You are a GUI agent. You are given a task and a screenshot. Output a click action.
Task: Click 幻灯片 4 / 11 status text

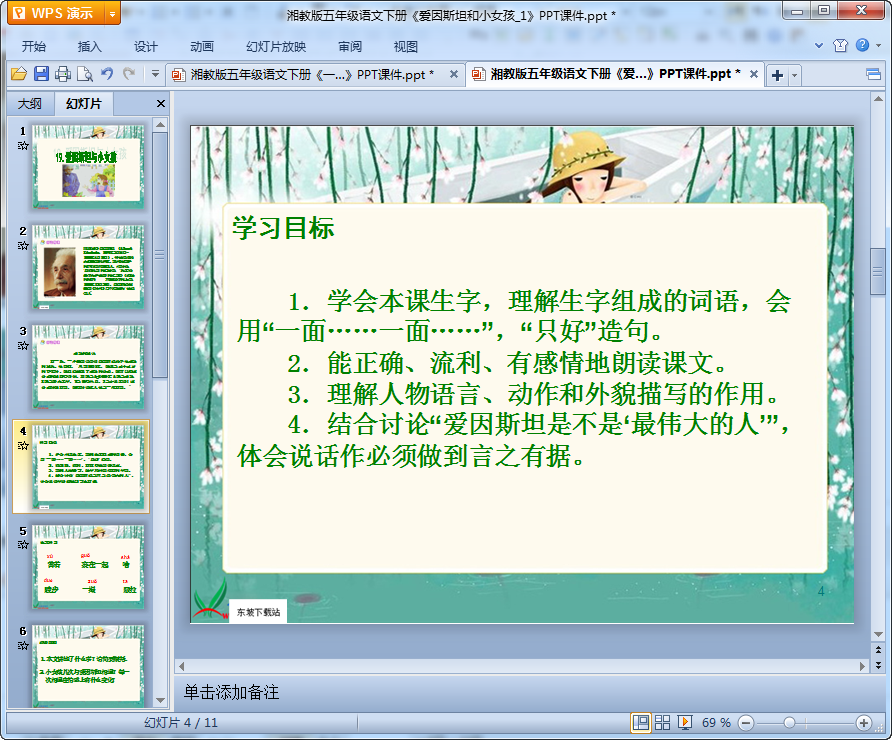[181, 723]
